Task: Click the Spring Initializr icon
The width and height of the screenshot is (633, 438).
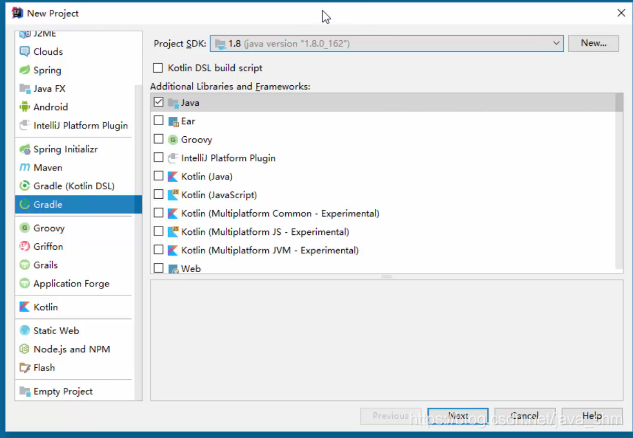Action: [x=25, y=149]
